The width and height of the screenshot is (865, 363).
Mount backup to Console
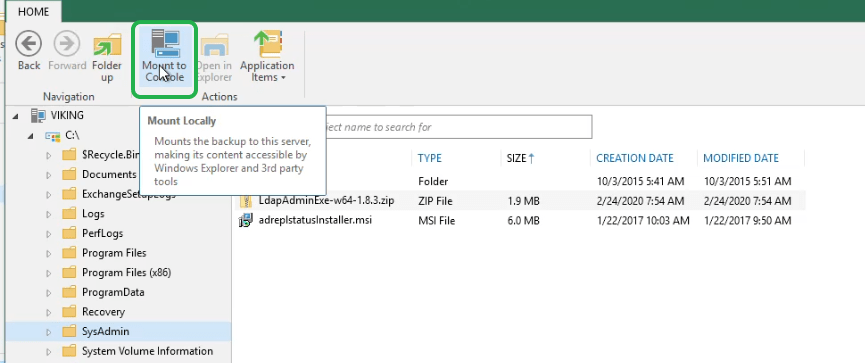click(x=164, y=57)
